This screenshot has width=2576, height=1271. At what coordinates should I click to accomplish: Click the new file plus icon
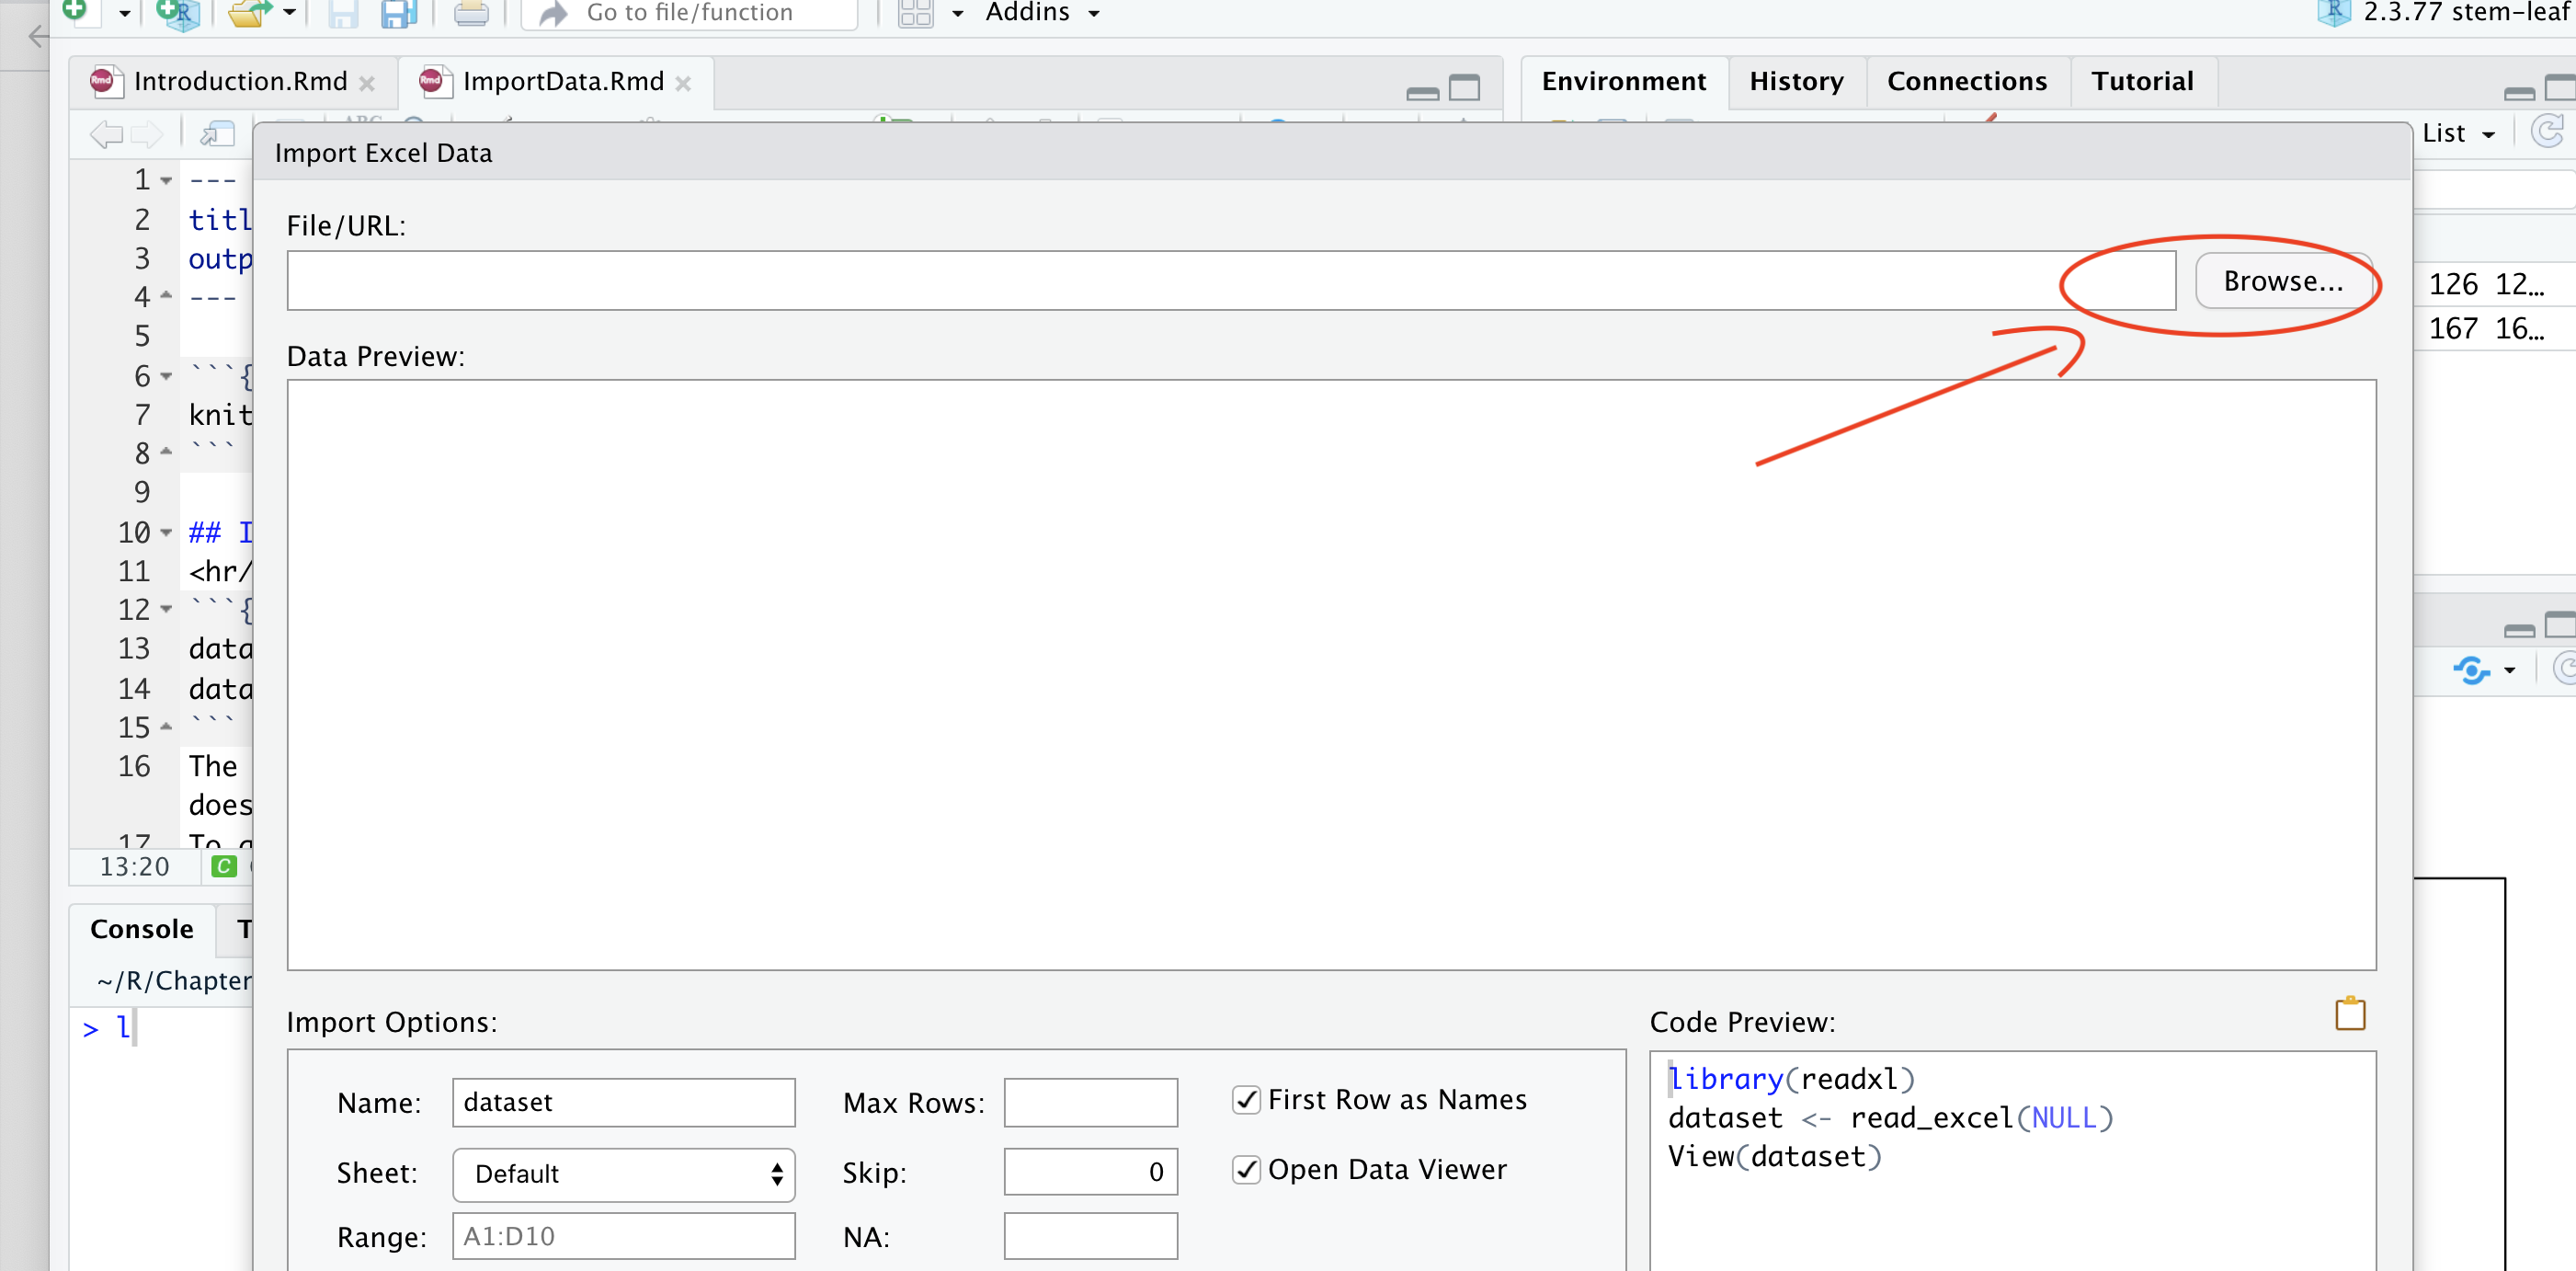75,10
